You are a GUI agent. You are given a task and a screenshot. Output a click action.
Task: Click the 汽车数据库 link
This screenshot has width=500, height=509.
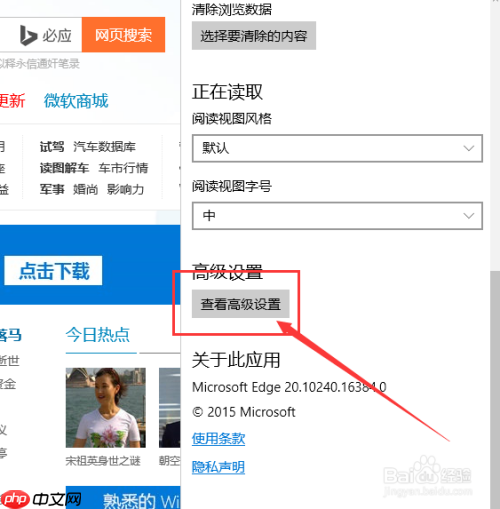tap(104, 147)
